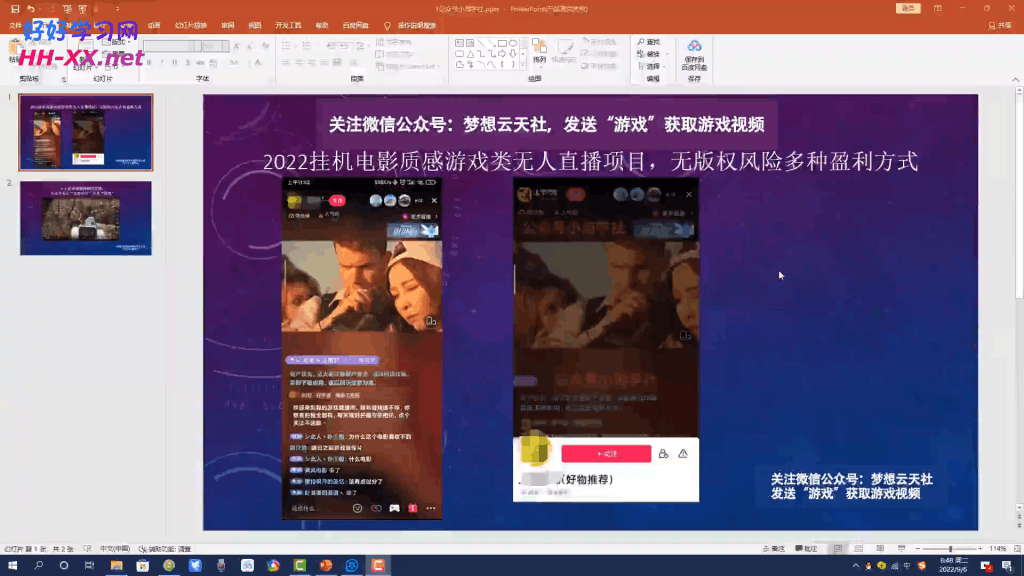Open the File (文件) tab
1024x576 pixels.
pos(16,25)
